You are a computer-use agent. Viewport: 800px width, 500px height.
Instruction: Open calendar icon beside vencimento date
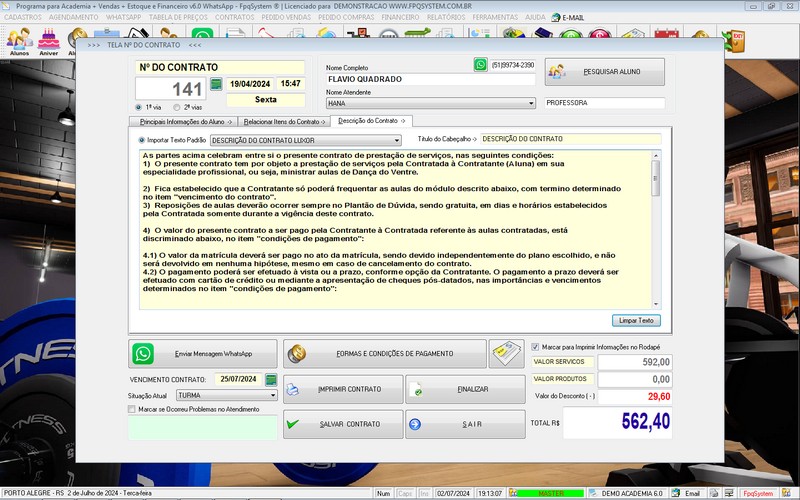point(271,380)
